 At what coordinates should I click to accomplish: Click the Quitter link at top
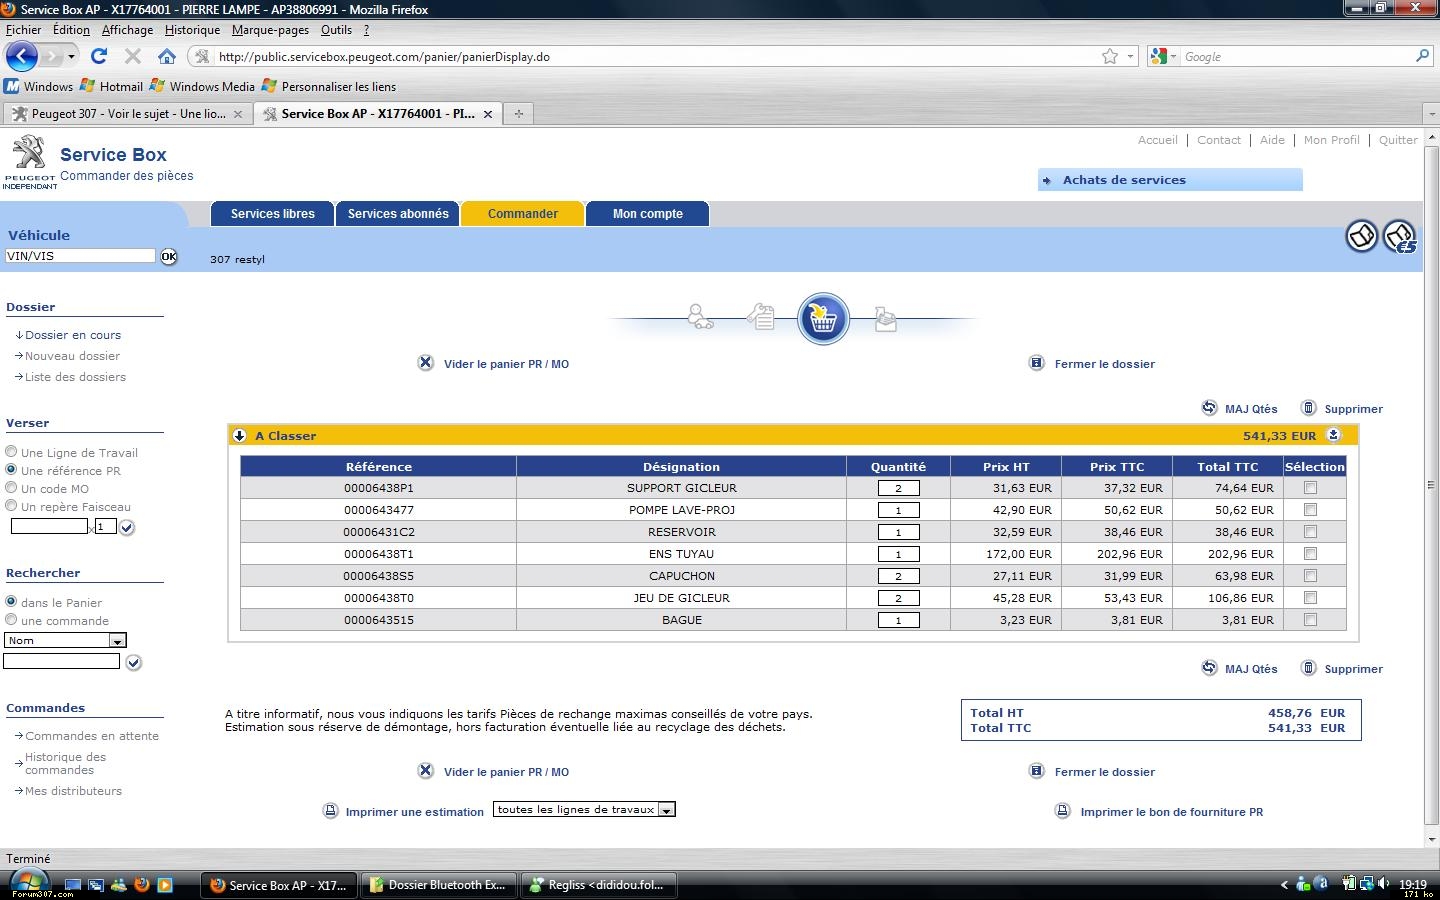coord(1398,140)
